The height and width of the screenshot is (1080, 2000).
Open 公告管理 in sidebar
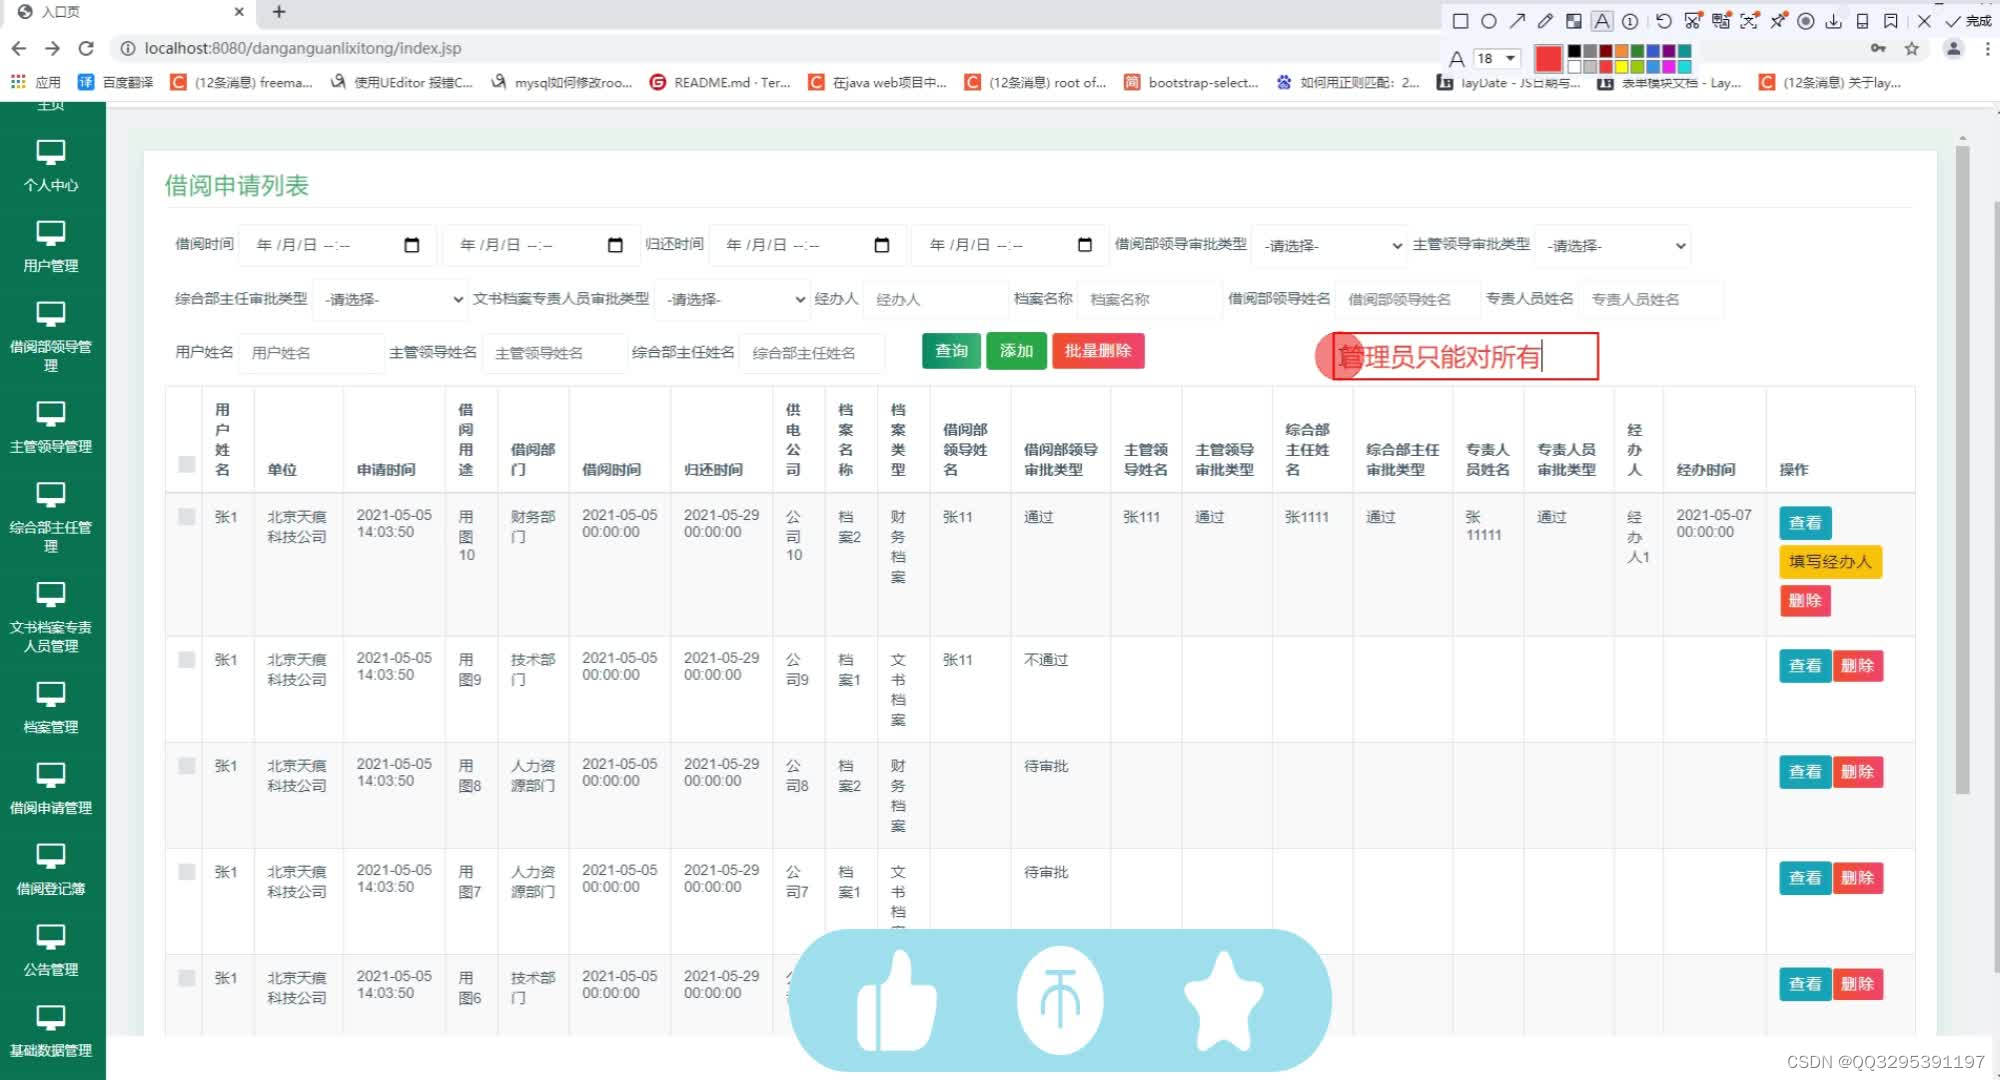pos(51,951)
